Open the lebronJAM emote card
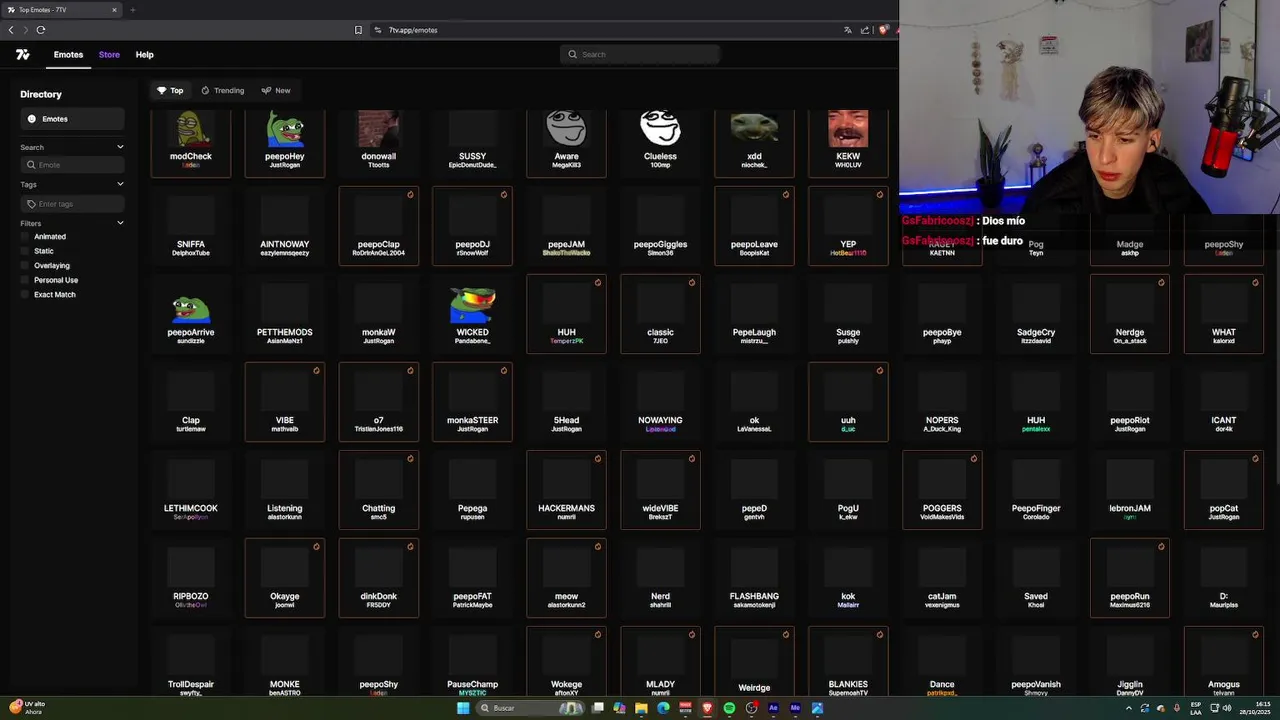The width and height of the screenshot is (1280, 720). 1130,490
